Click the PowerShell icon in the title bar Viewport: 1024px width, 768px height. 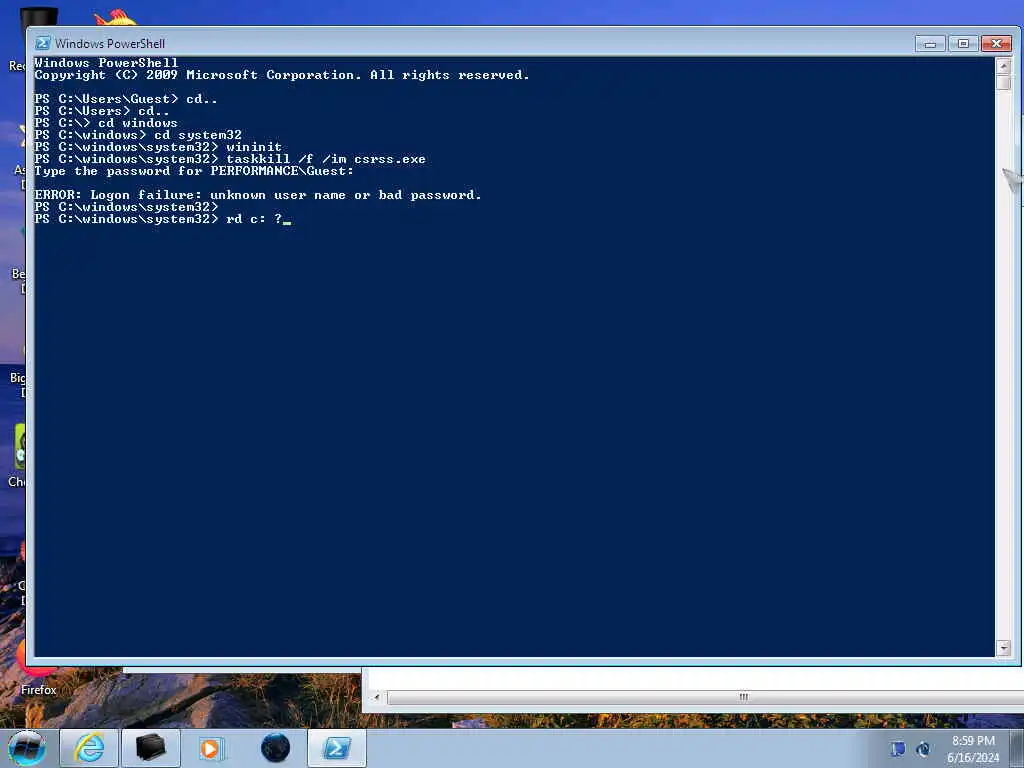[42, 43]
